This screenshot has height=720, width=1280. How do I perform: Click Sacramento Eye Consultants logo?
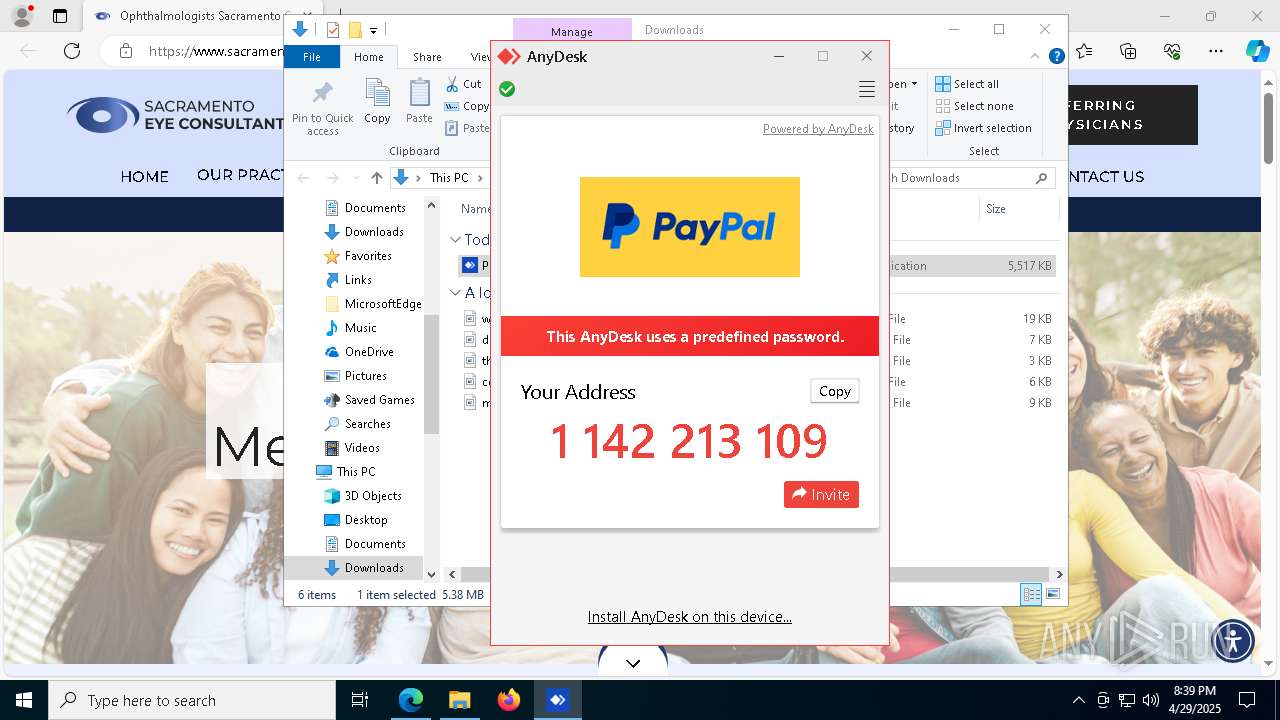click(x=176, y=115)
